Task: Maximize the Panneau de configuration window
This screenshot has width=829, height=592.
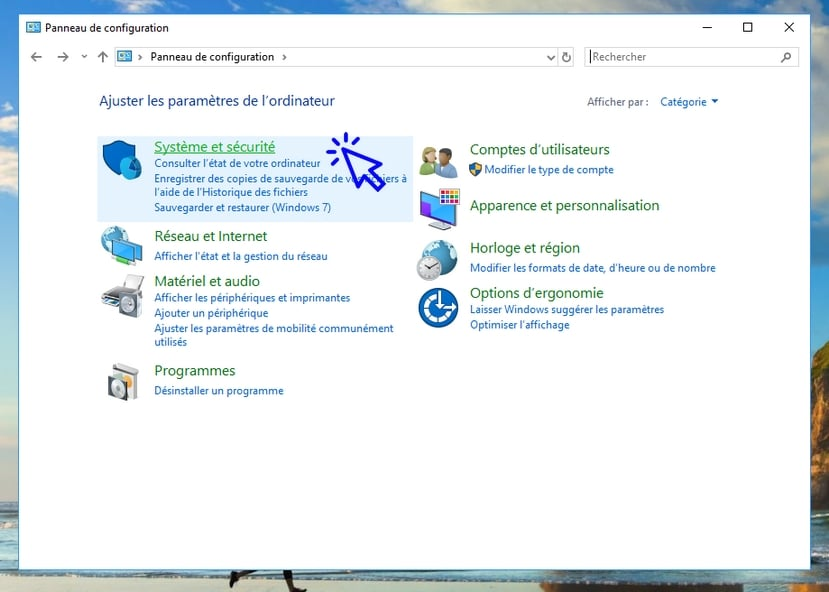Action: tap(748, 27)
